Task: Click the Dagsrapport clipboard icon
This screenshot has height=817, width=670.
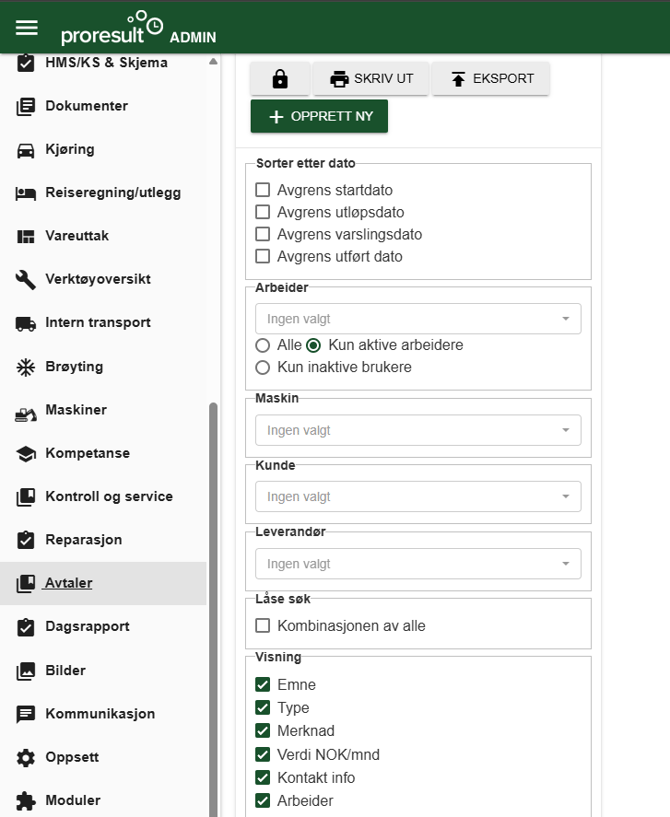Action: (x=26, y=627)
